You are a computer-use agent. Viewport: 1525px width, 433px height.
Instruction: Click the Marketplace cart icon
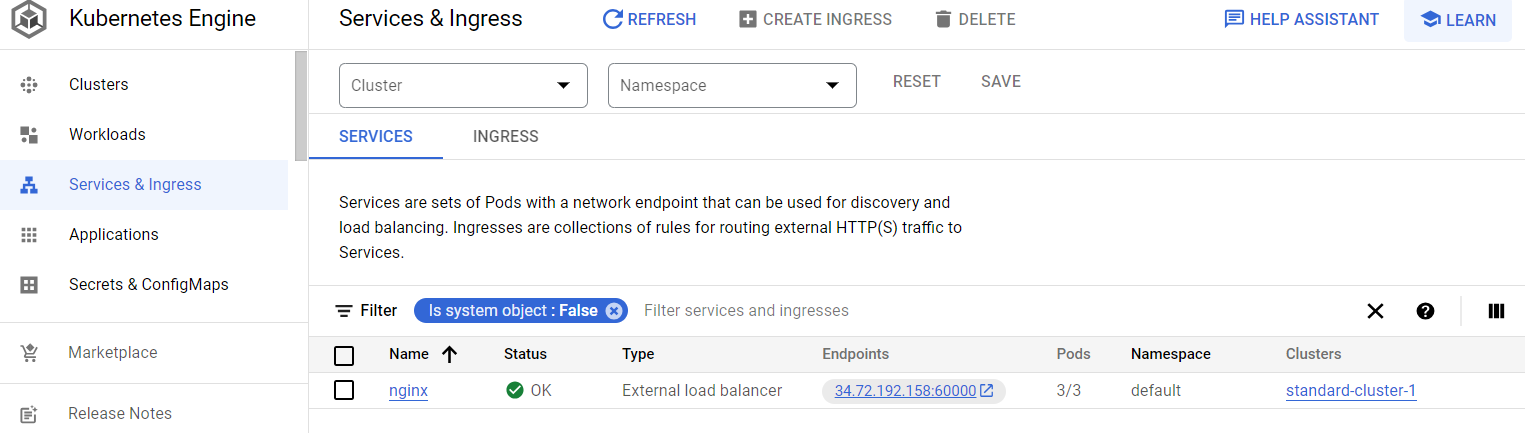click(x=29, y=353)
